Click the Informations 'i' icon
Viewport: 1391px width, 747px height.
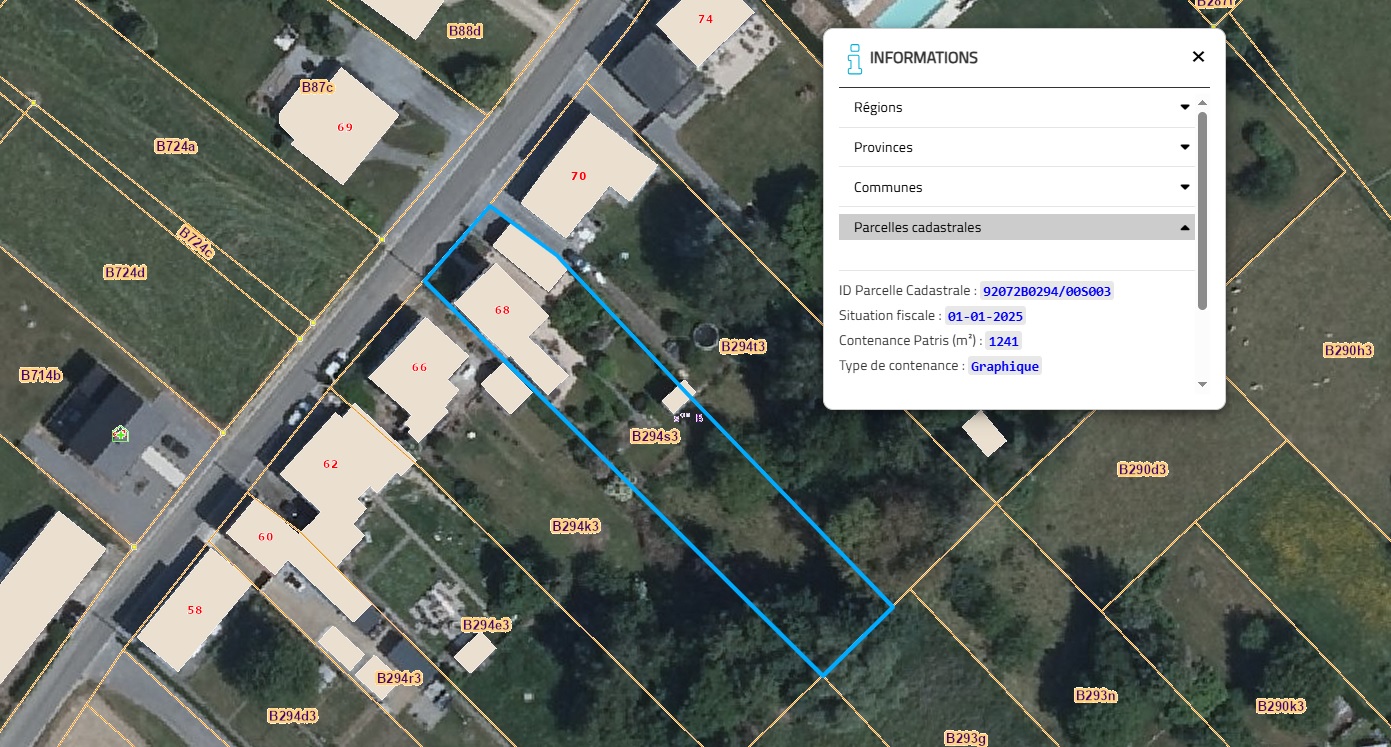point(853,59)
